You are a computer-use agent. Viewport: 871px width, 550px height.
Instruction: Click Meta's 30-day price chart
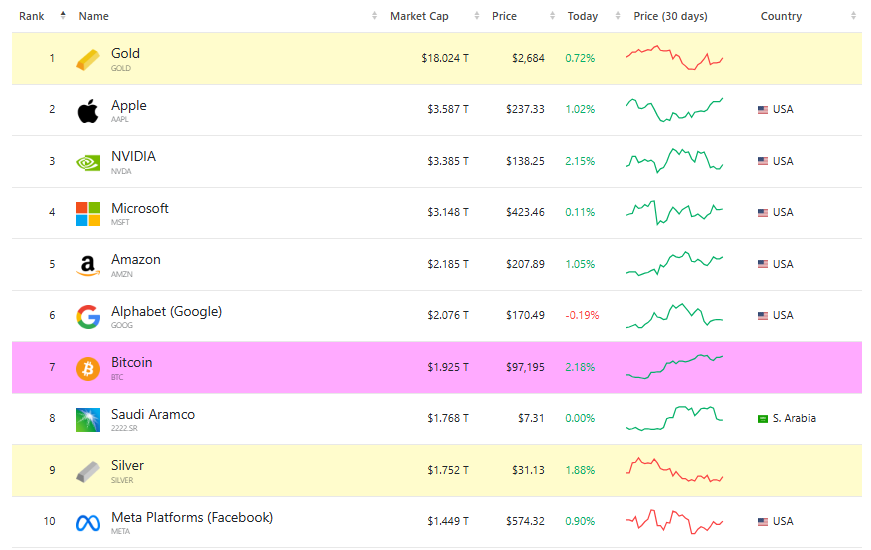pyautogui.click(x=674, y=521)
